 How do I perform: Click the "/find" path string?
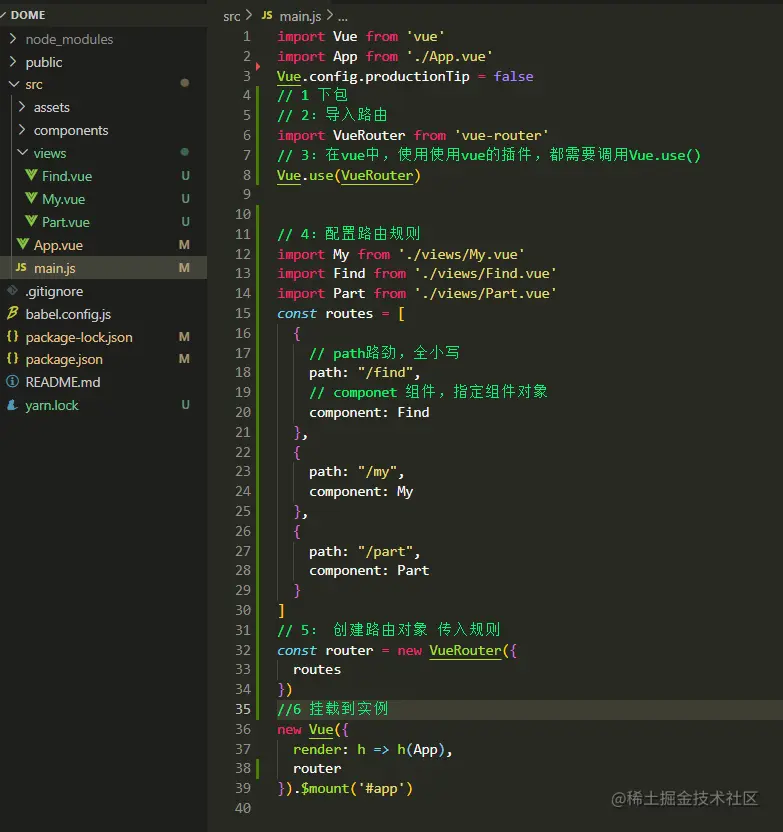(385, 372)
